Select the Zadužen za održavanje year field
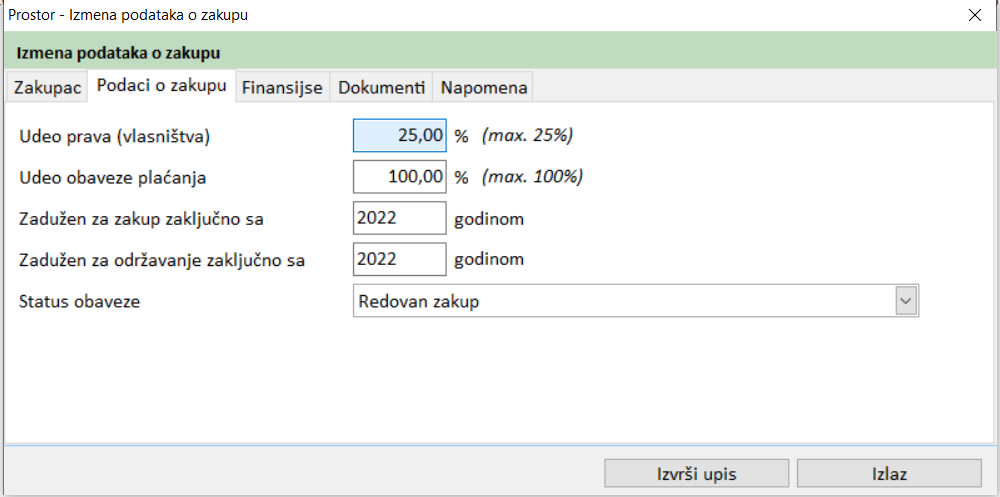This screenshot has width=1000, height=497. [x=399, y=259]
